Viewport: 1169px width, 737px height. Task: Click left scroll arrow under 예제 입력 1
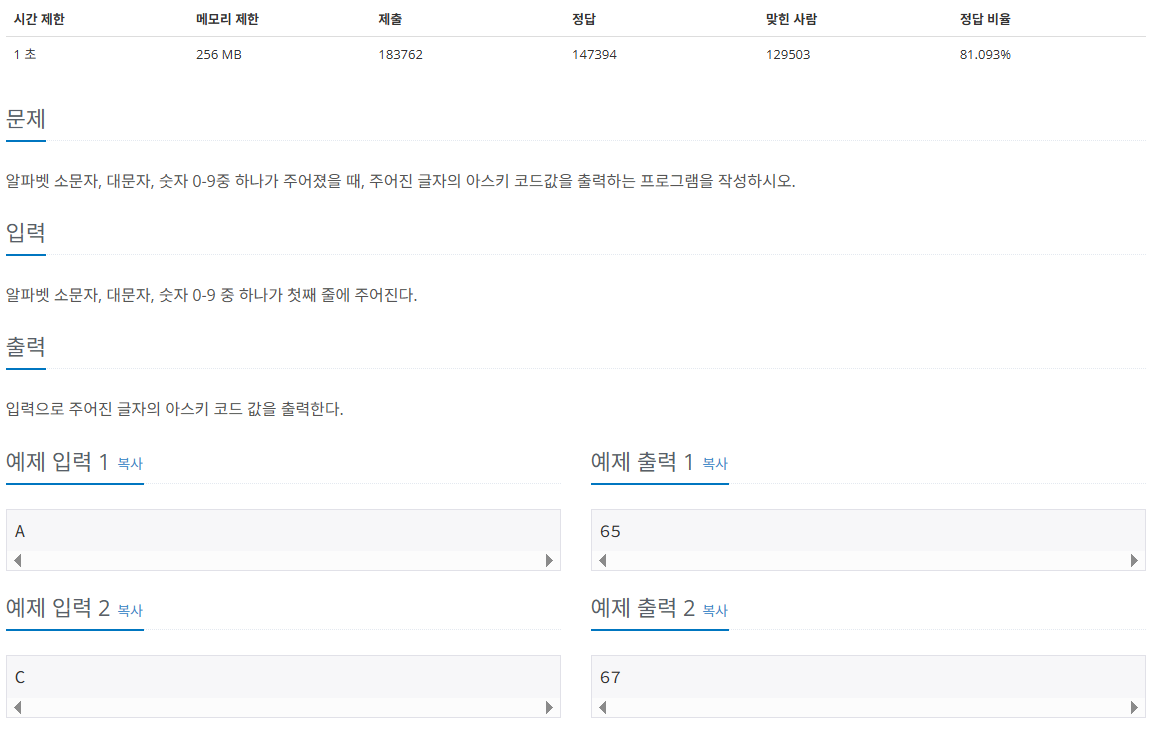click(16, 560)
